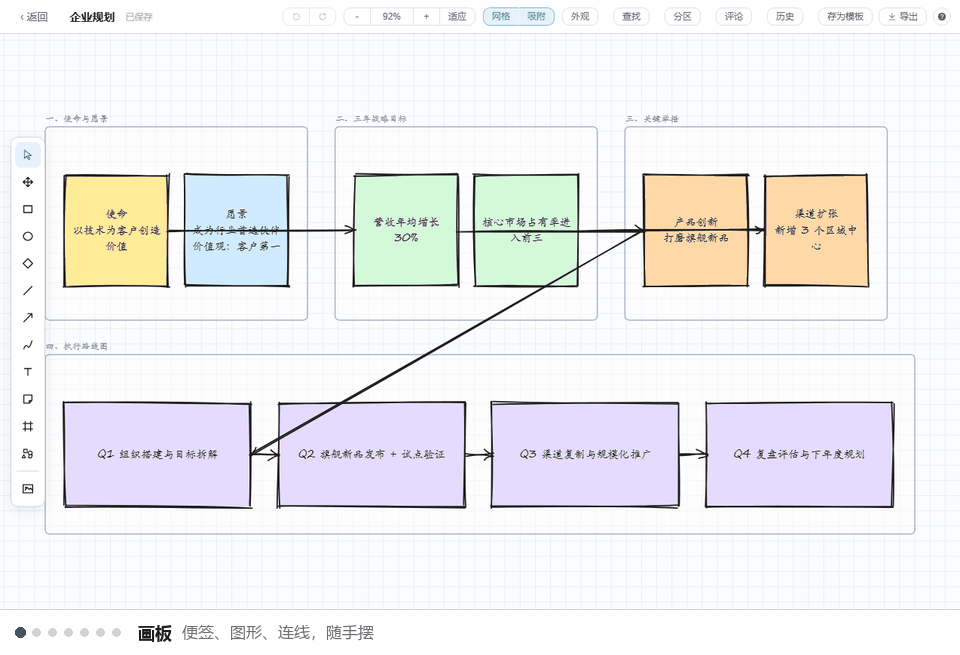The image size is (960, 655).
Task: Undo the last action
Action: [296, 17]
